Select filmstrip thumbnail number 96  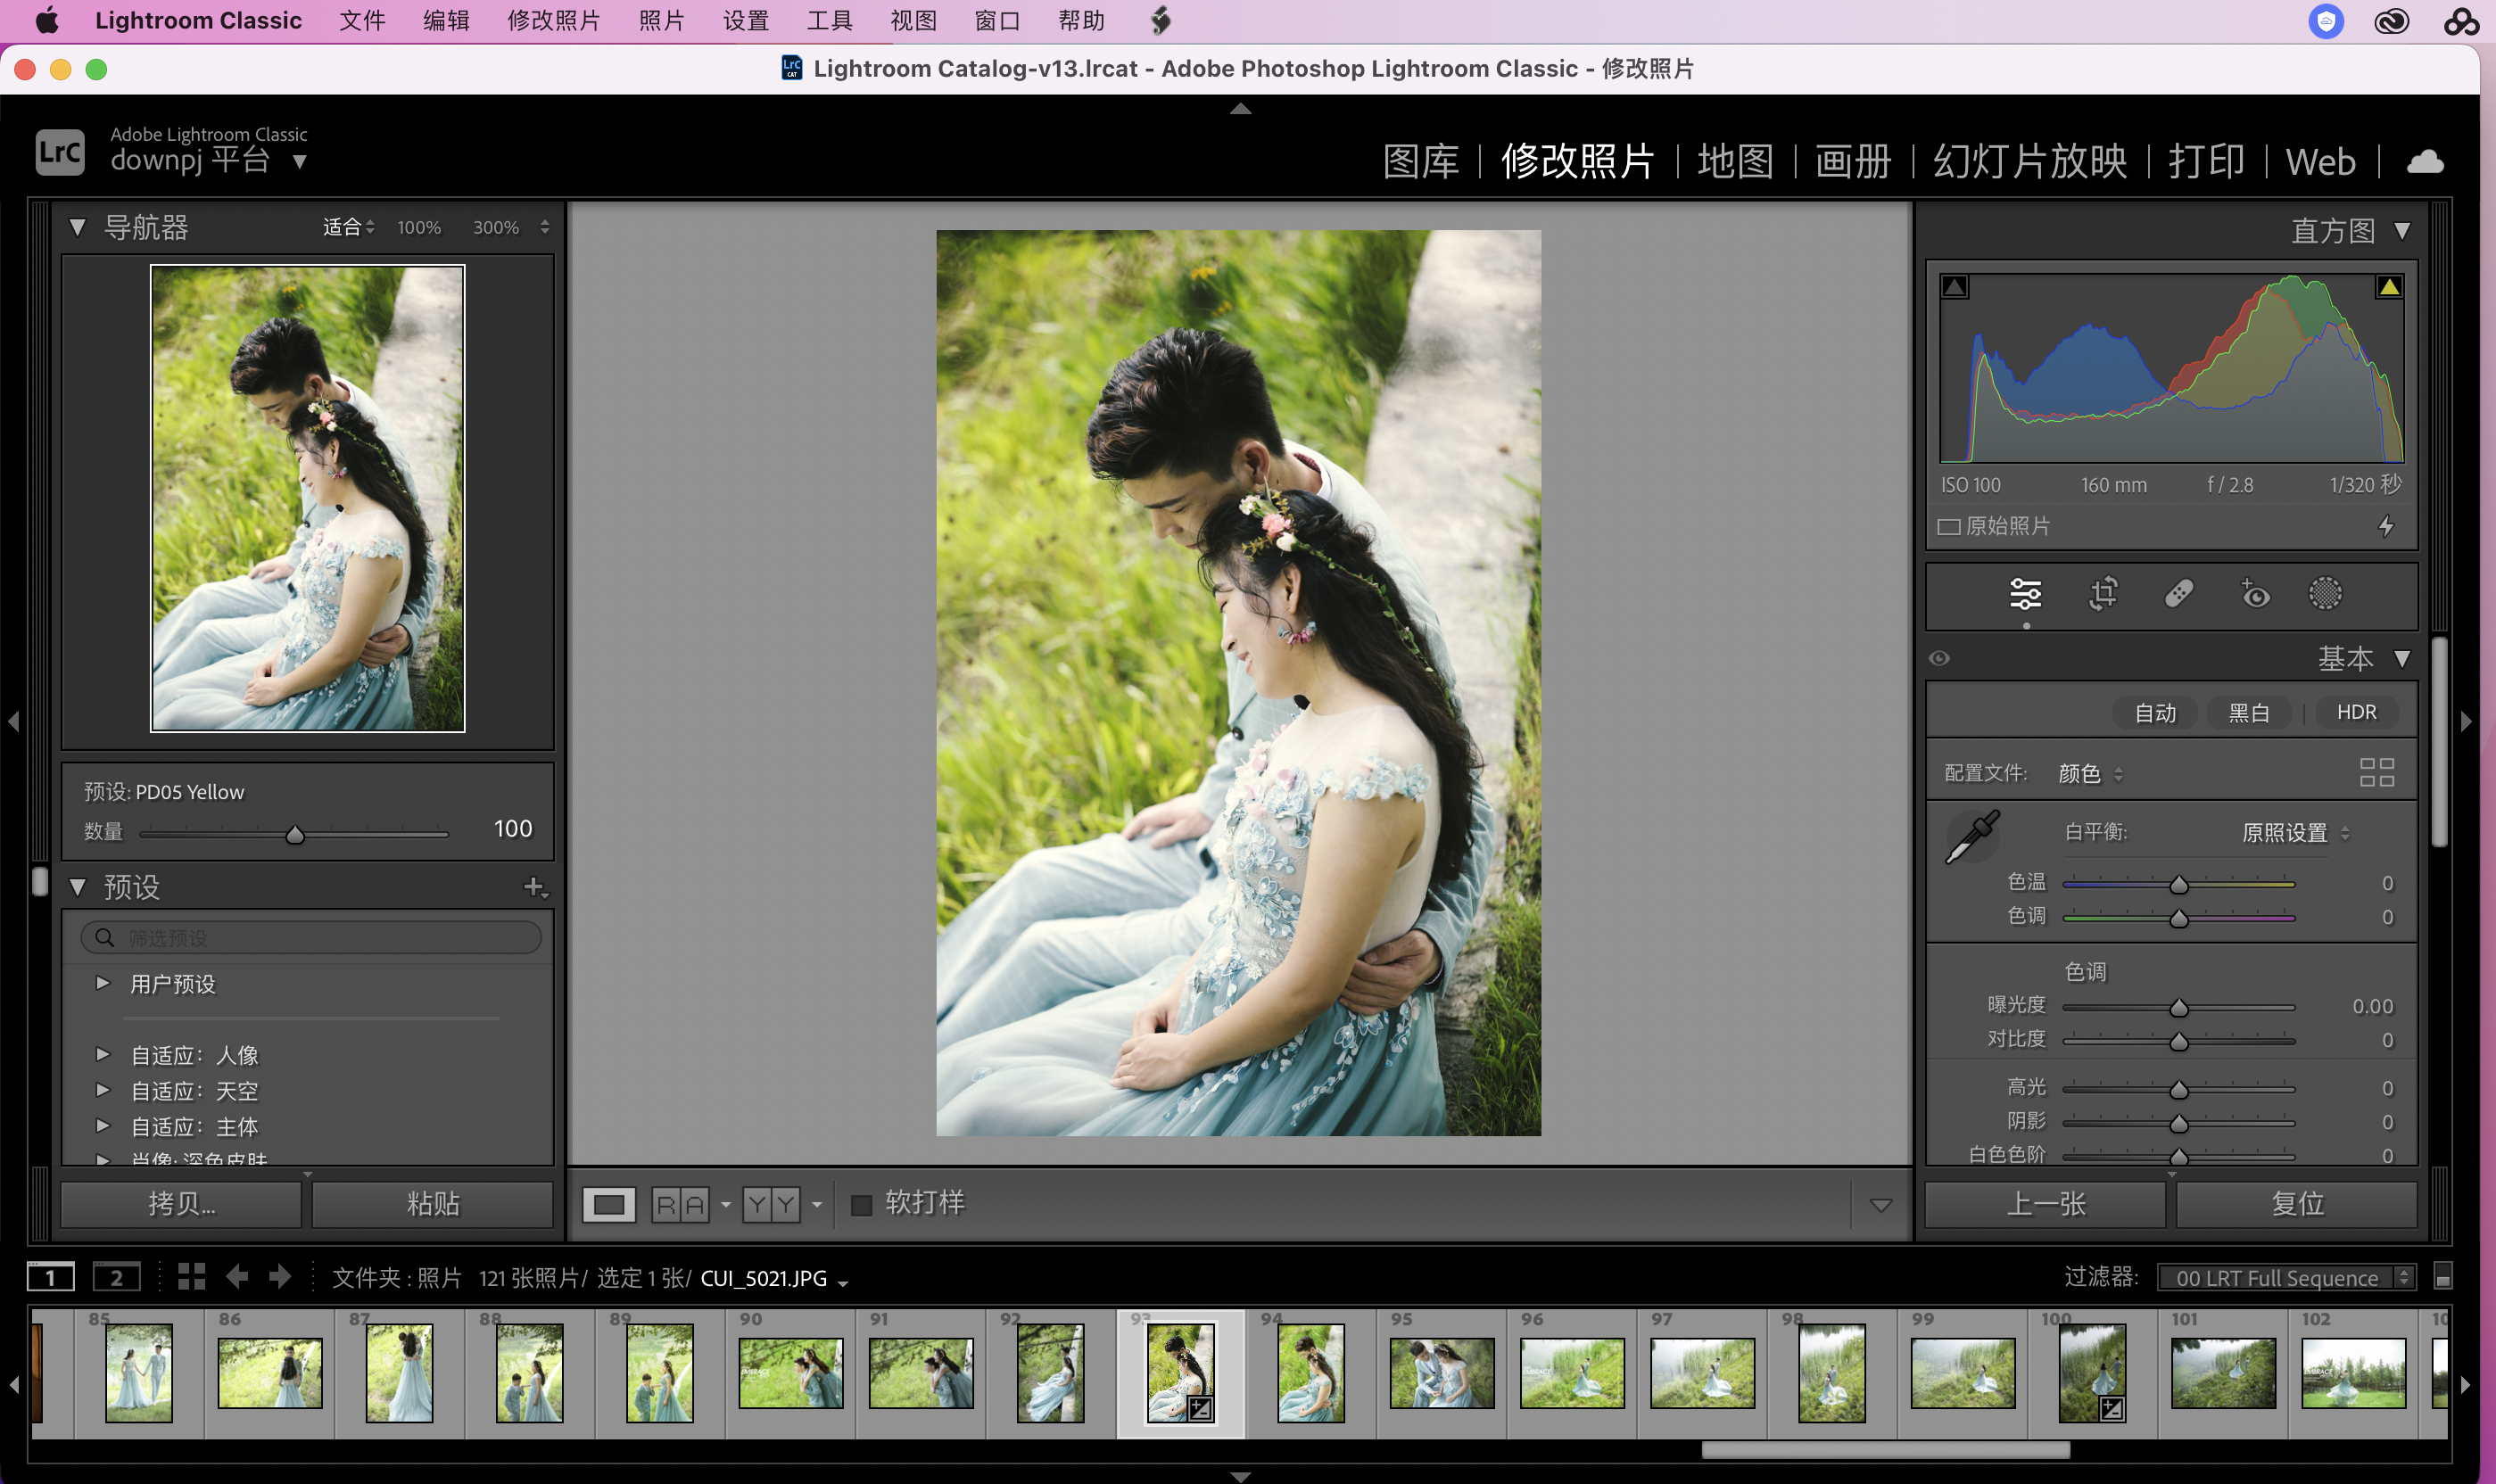[1571, 1373]
